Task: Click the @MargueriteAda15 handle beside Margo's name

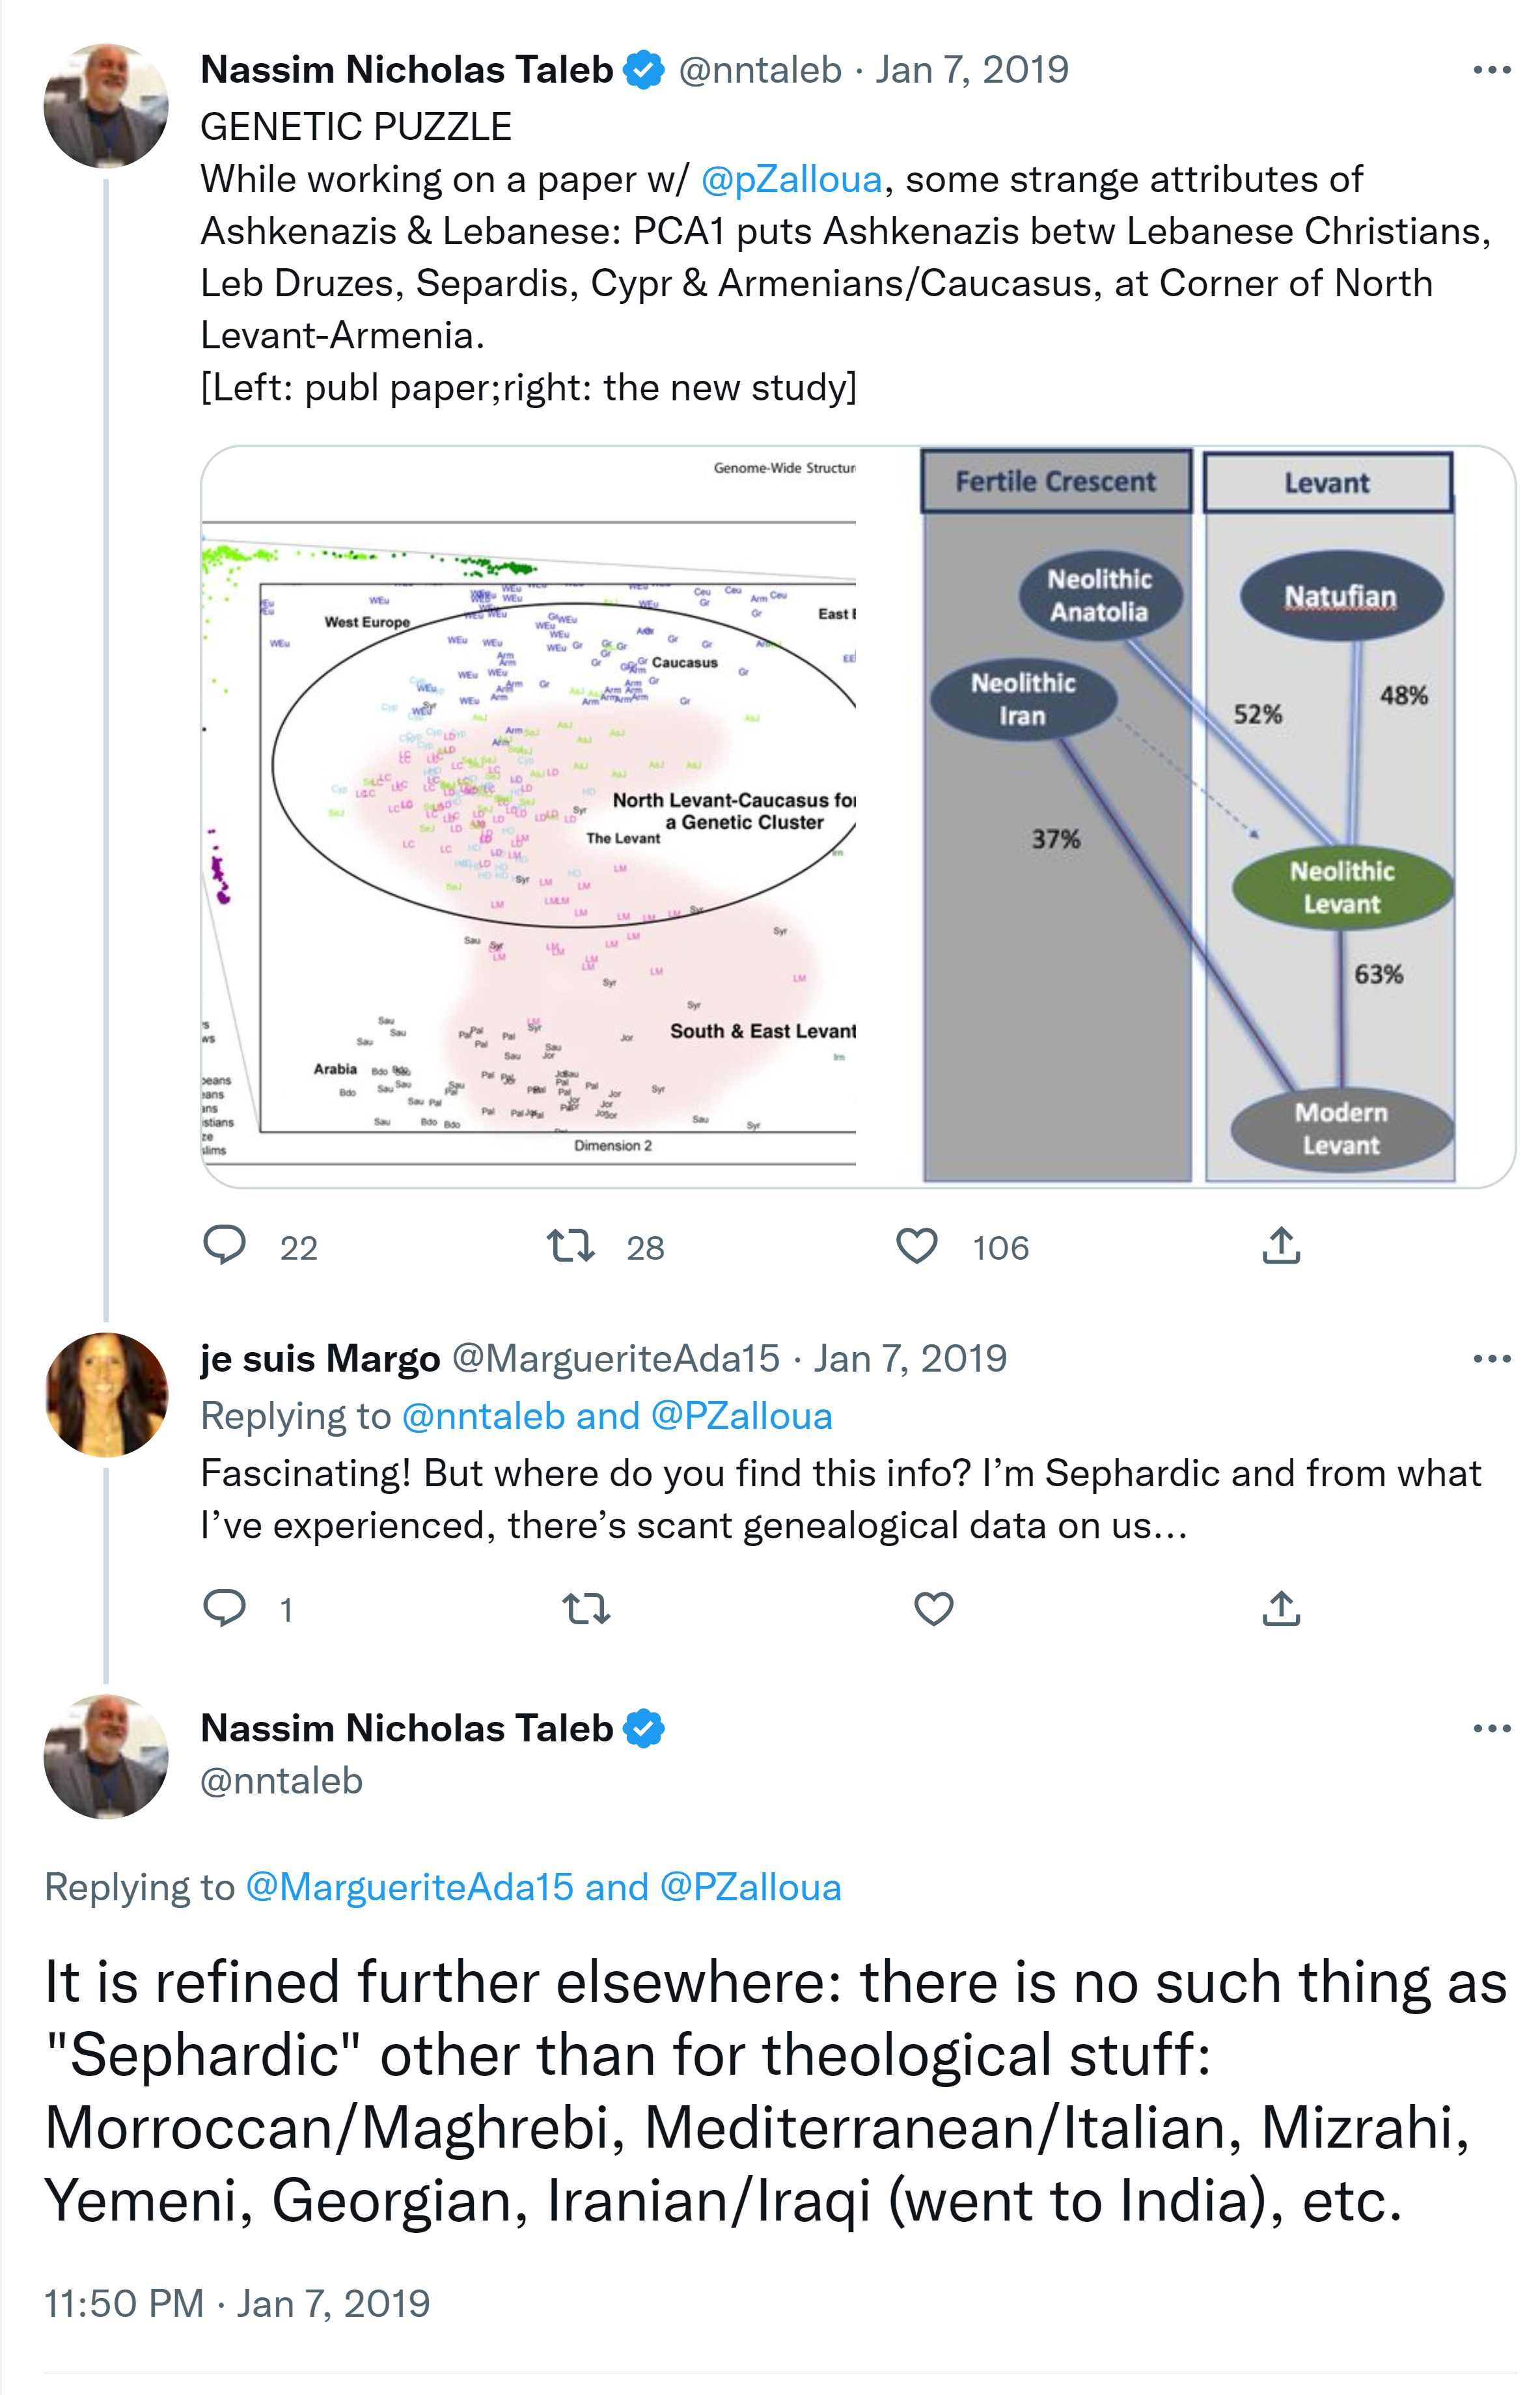Action: pos(615,1359)
